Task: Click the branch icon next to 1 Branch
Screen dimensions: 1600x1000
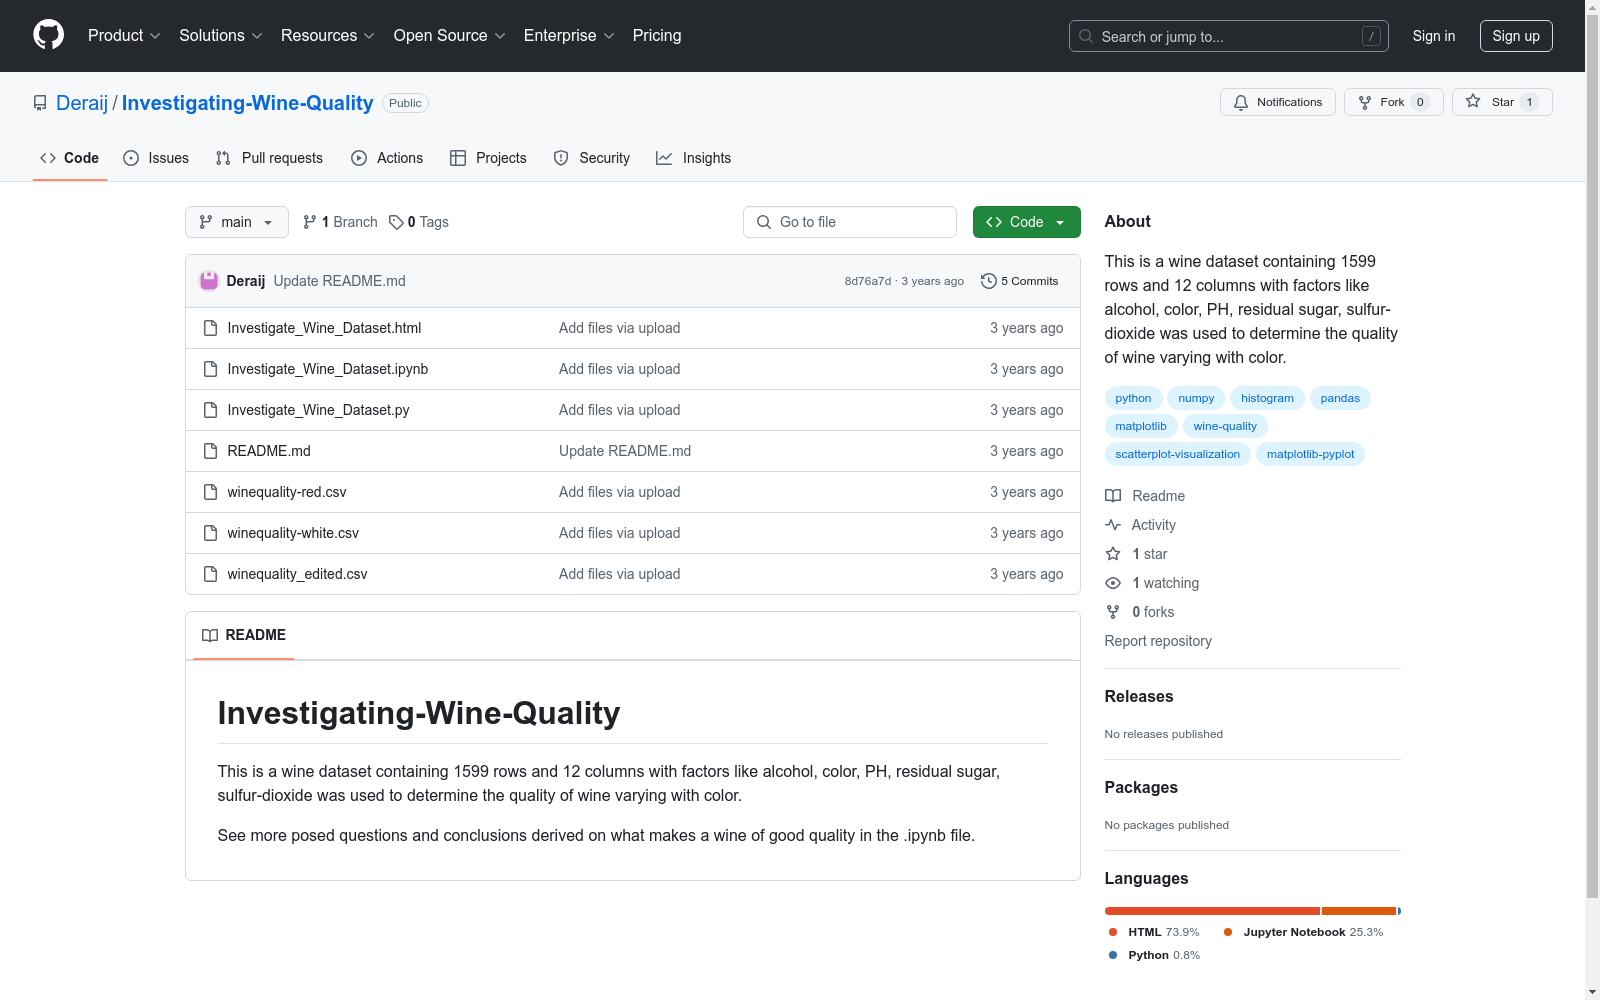Action: click(310, 222)
